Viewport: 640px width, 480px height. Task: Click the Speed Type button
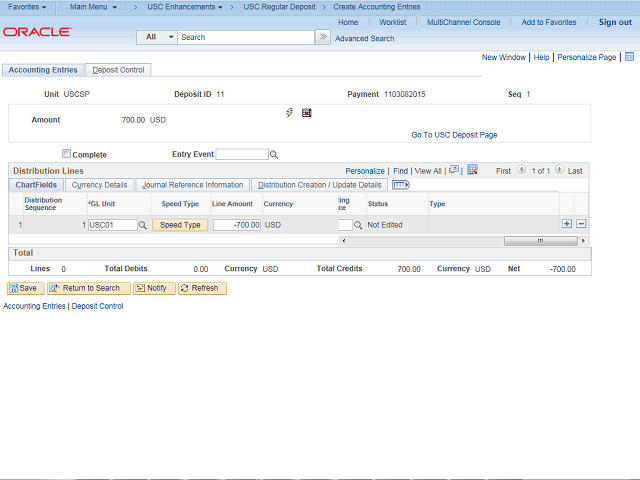tap(180, 225)
